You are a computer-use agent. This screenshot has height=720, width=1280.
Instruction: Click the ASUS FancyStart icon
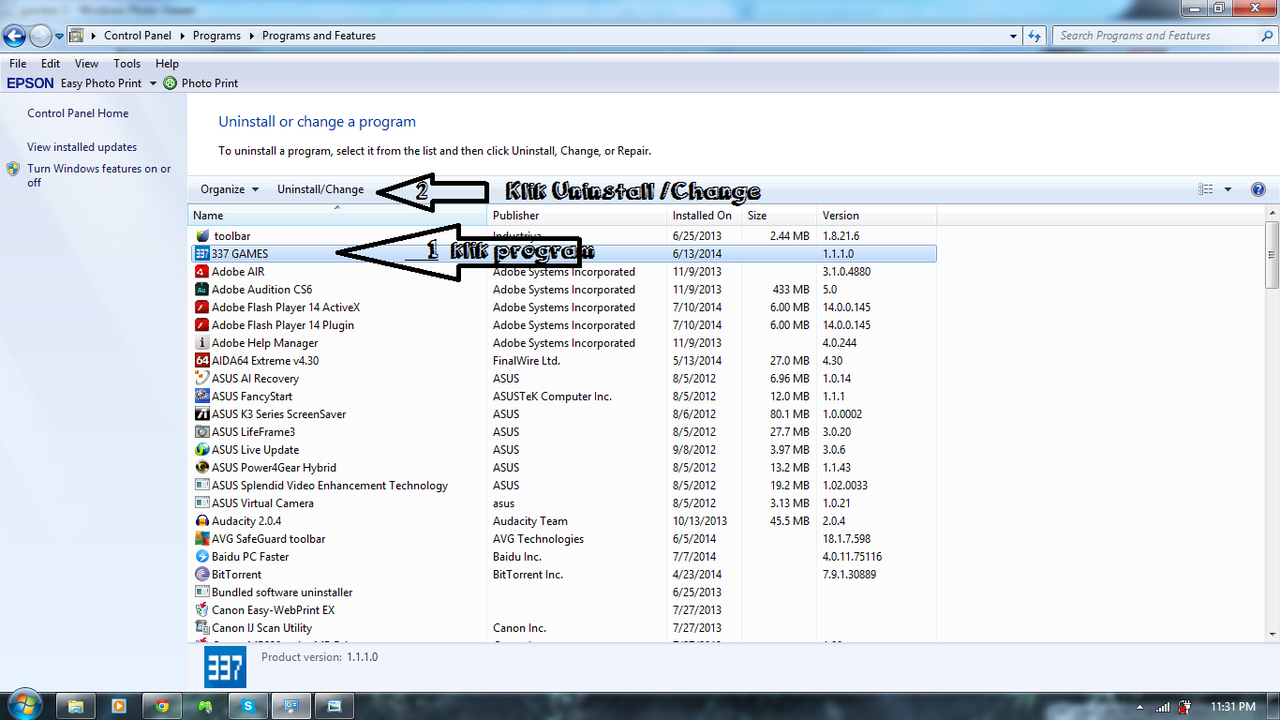click(203, 397)
